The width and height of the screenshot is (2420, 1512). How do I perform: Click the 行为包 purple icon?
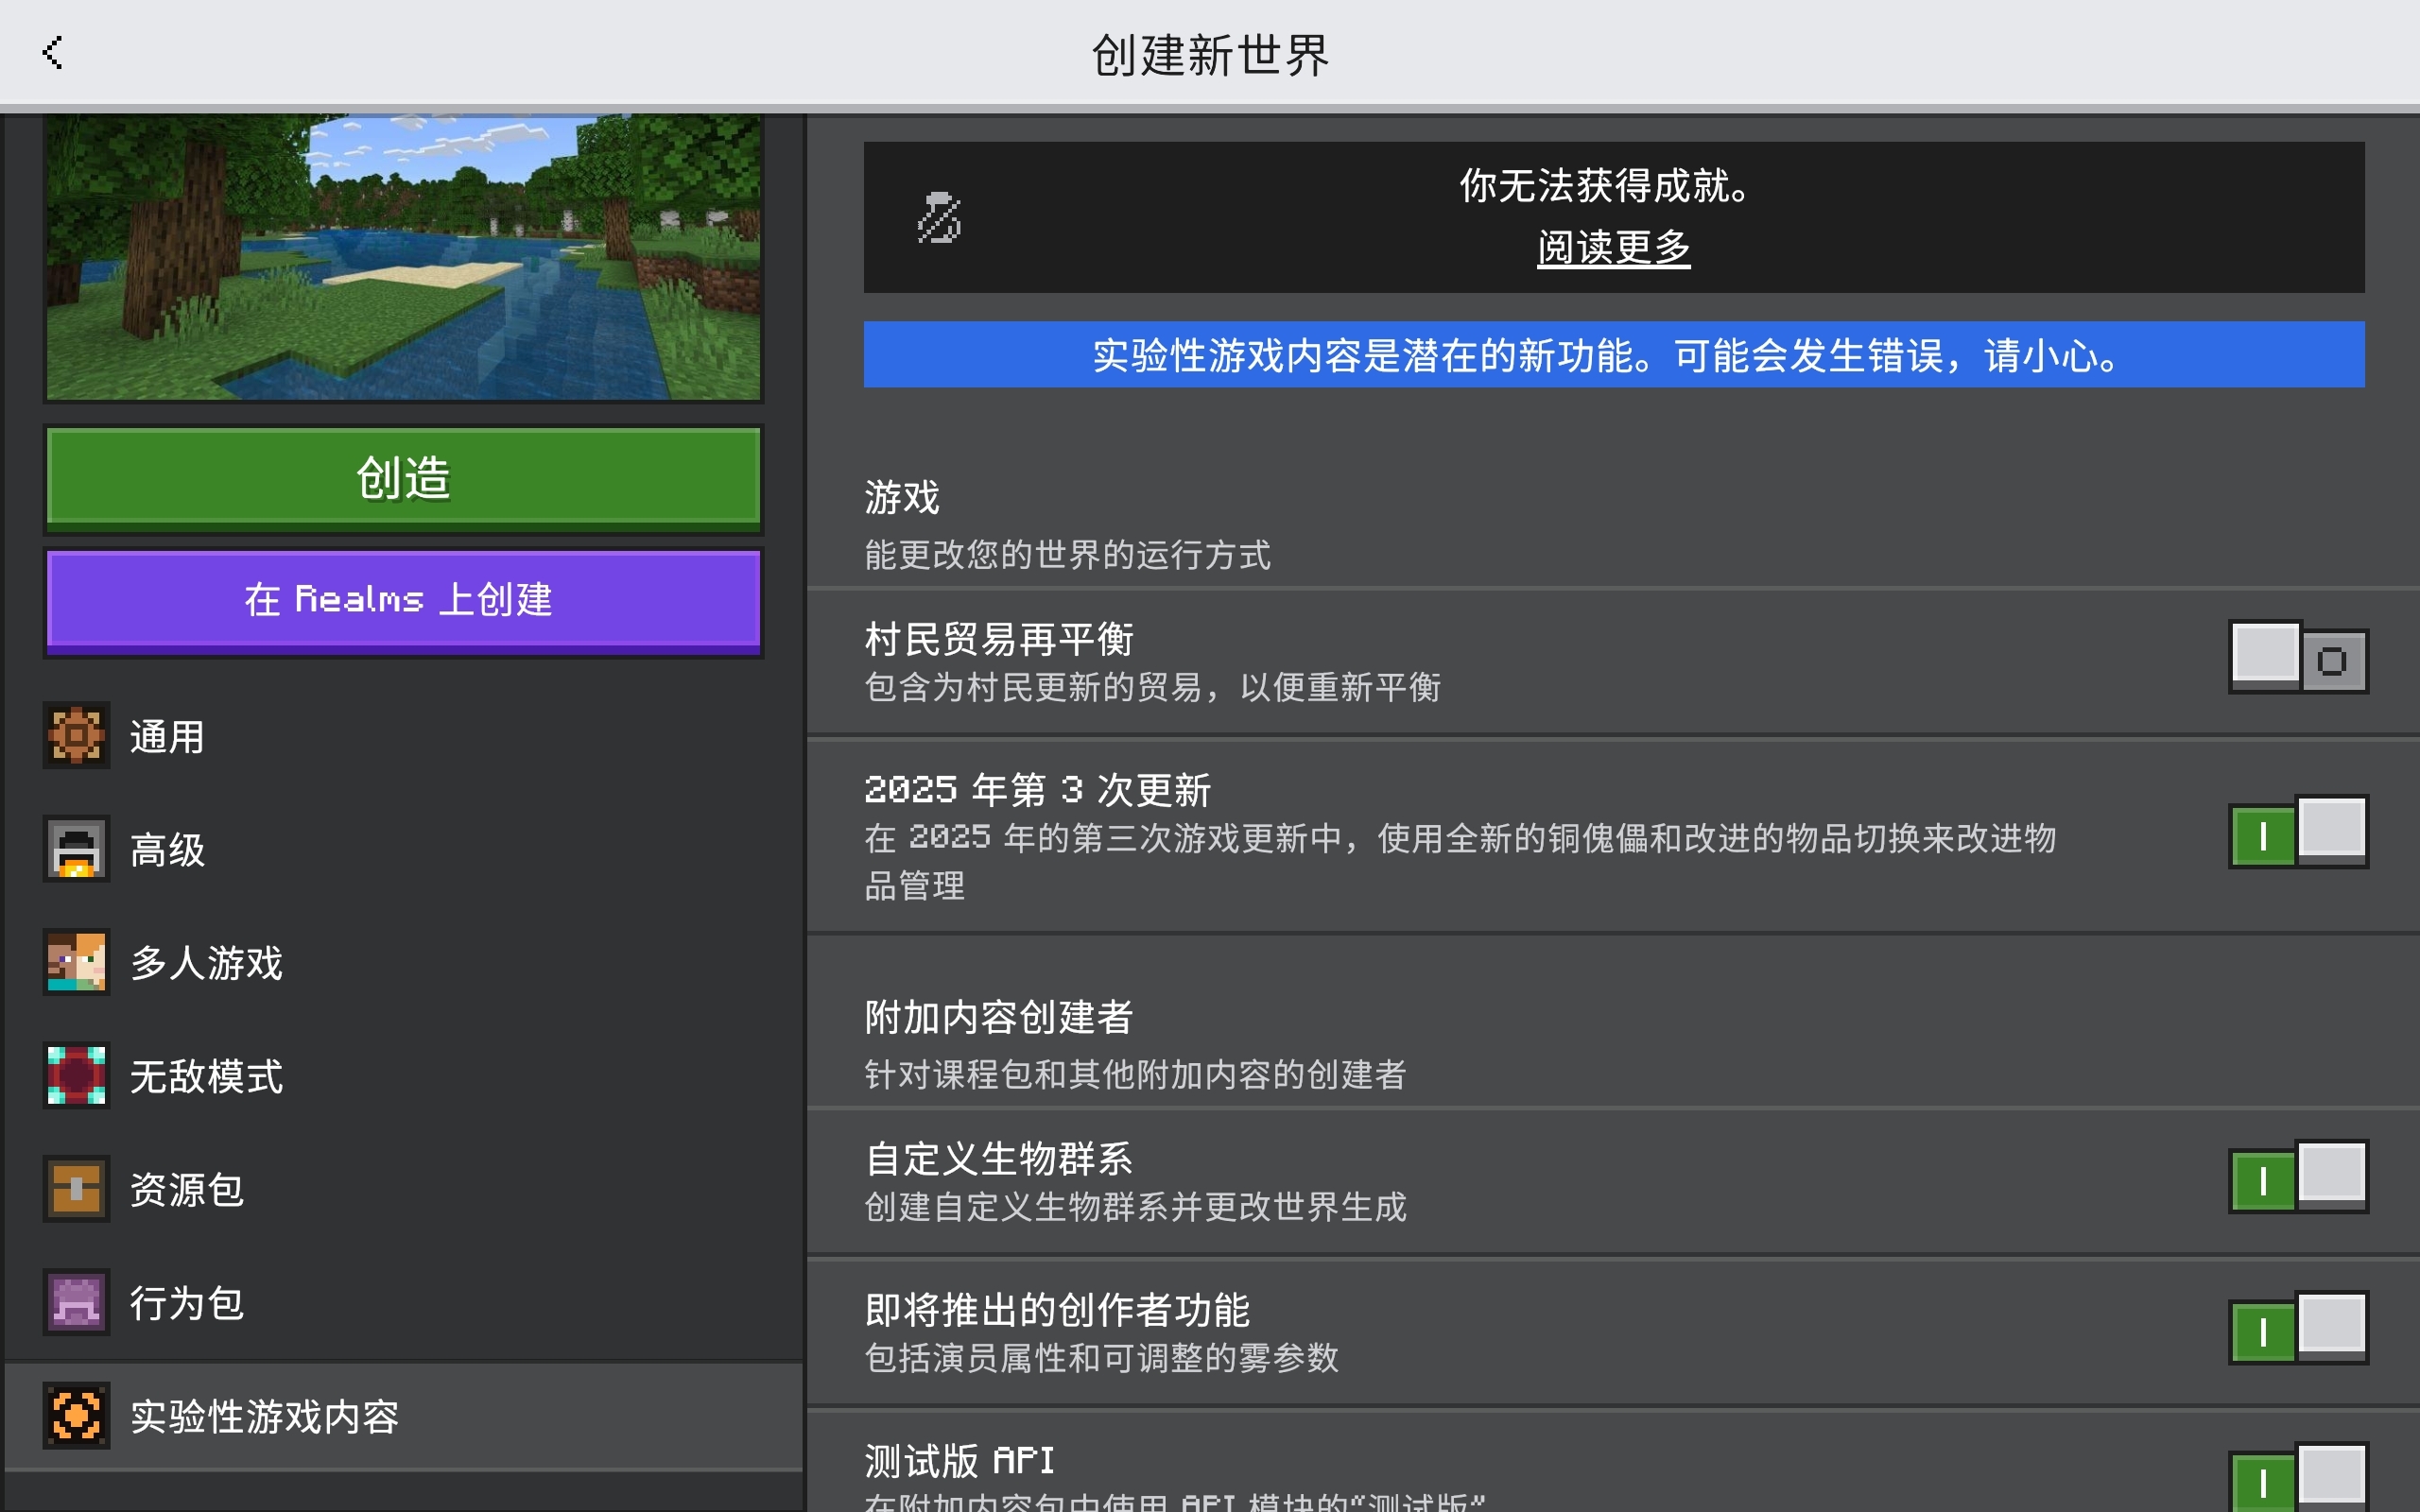(76, 1302)
